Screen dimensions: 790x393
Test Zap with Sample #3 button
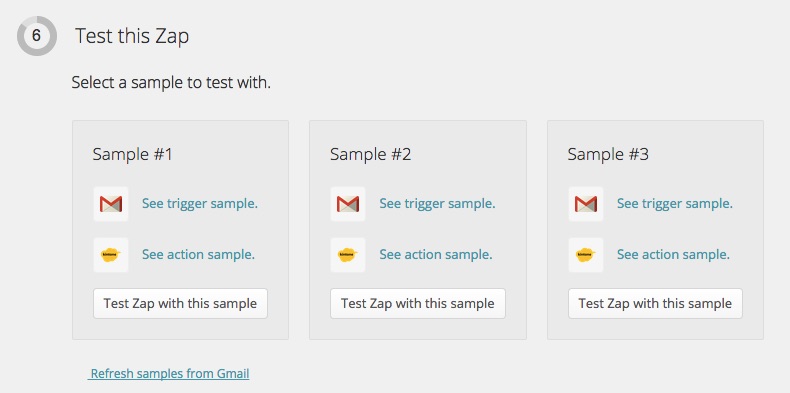click(655, 303)
